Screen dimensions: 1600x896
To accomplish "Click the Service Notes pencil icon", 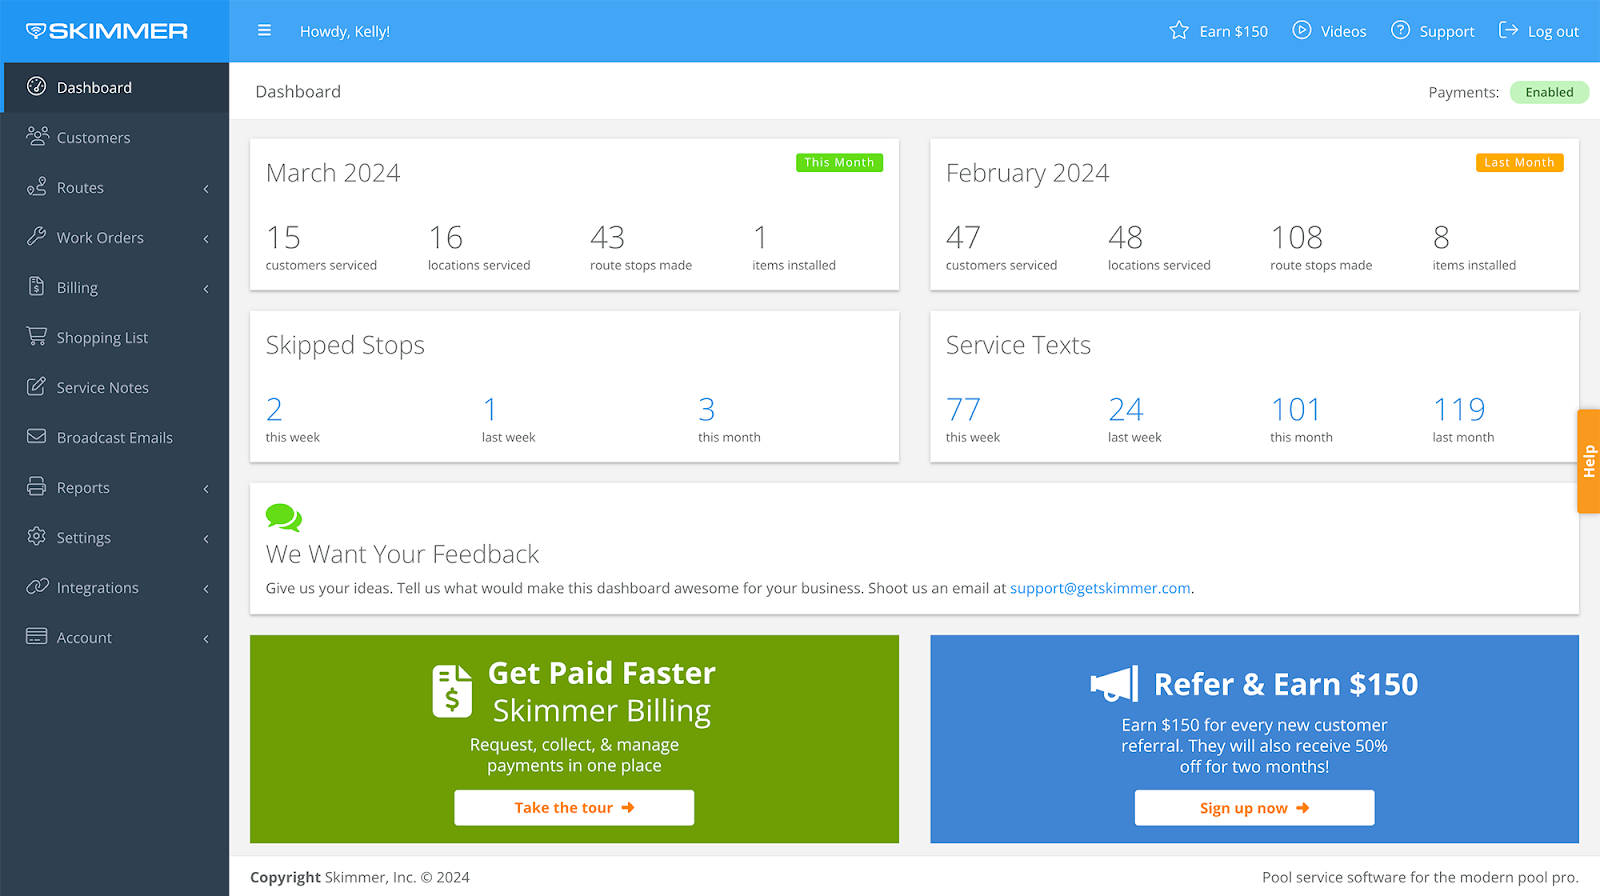I will pos(37,386).
